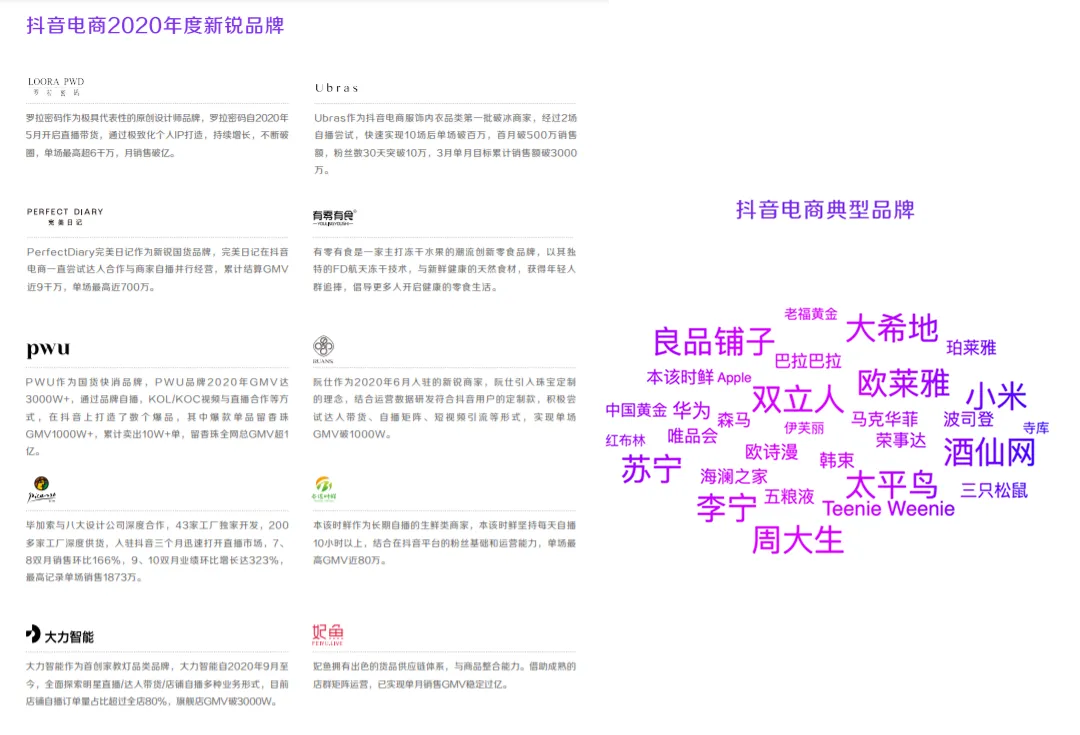Select the word 波司登
Viewport: 1080px width, 735px height.
tap(968, 420)
